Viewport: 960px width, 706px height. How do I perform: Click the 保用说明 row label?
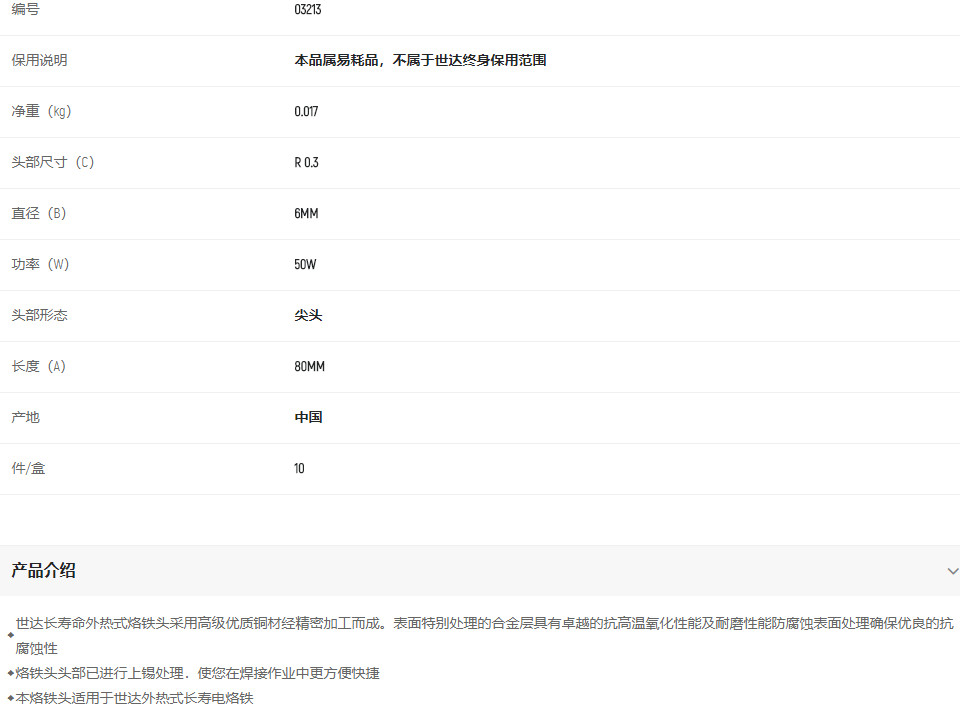pos(40,60)
